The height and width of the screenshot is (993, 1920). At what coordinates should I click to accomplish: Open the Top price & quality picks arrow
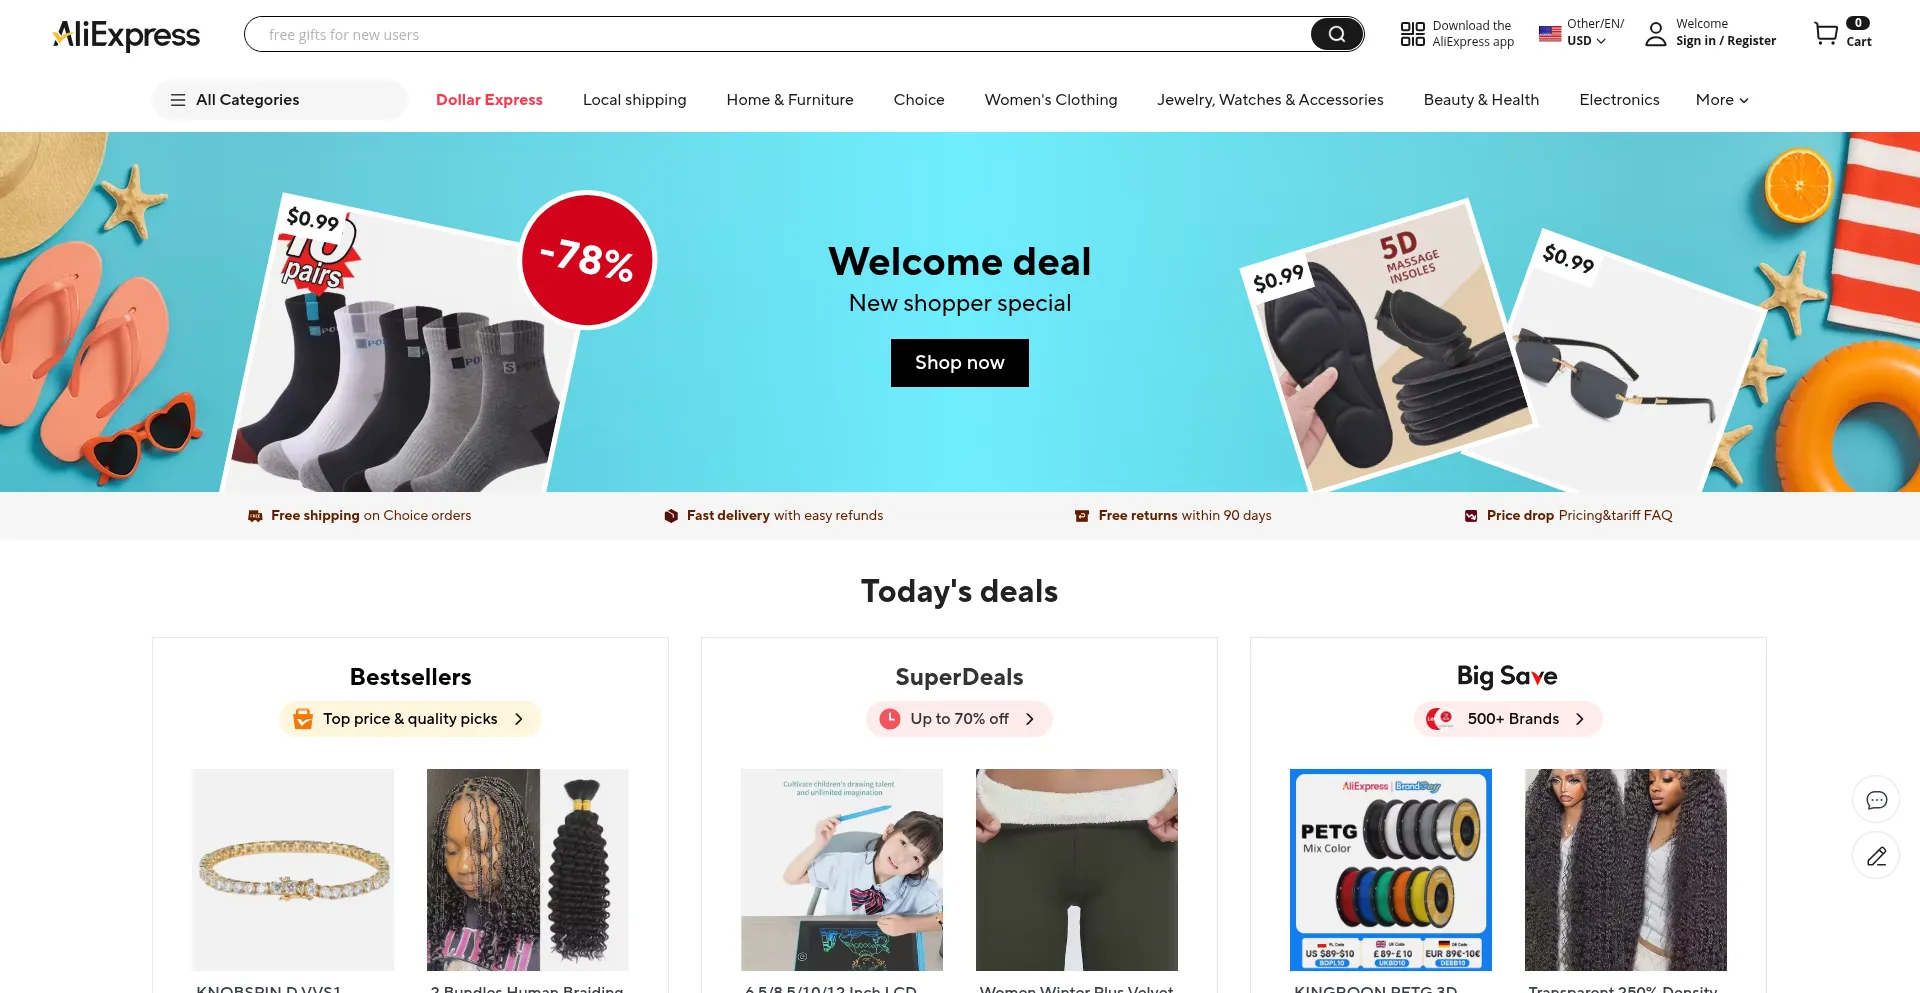518,719
